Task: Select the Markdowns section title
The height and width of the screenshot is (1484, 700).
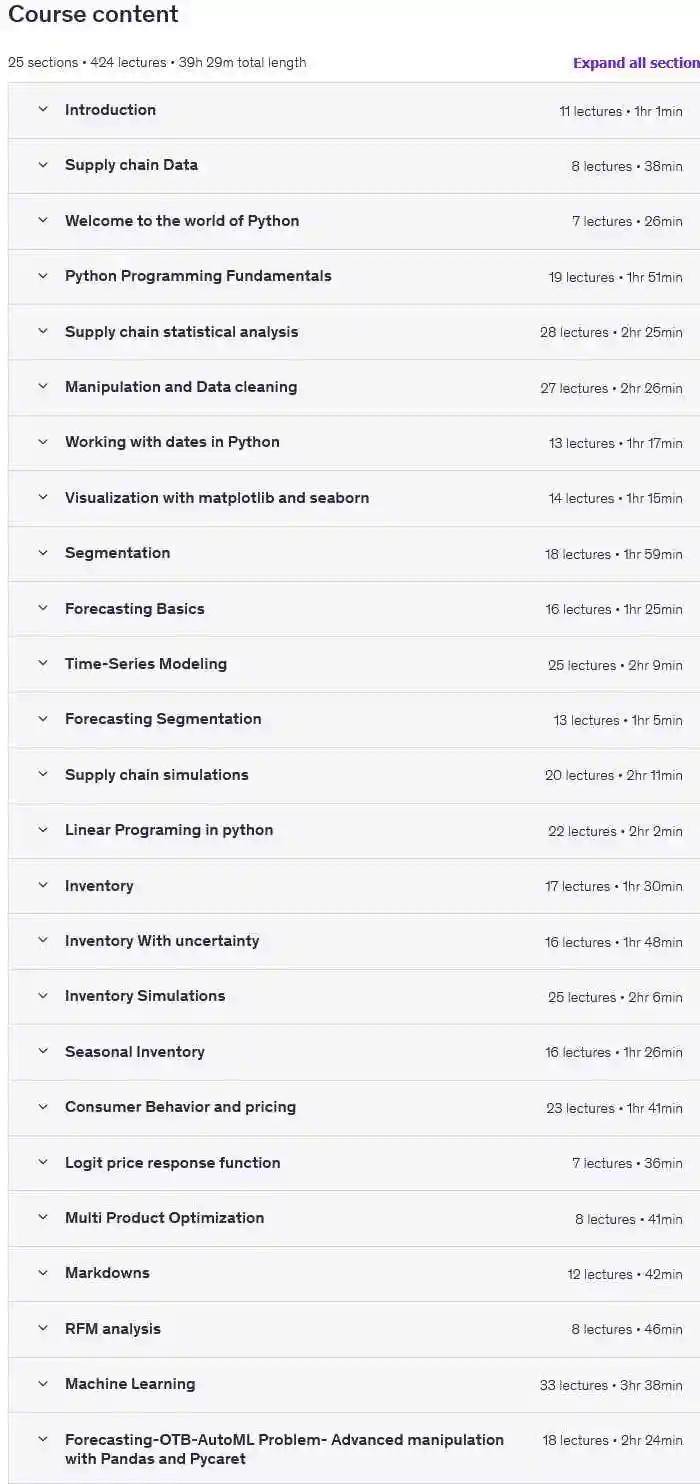Action: point(107,1273)
